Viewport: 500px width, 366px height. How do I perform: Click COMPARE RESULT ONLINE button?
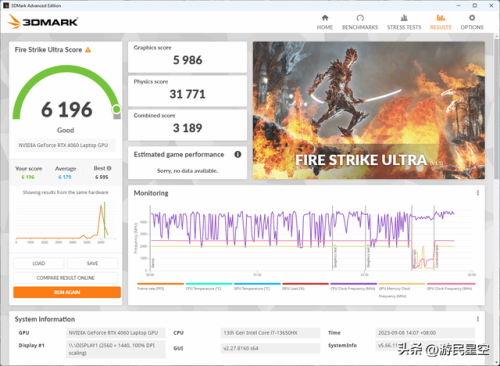(66, 278)
